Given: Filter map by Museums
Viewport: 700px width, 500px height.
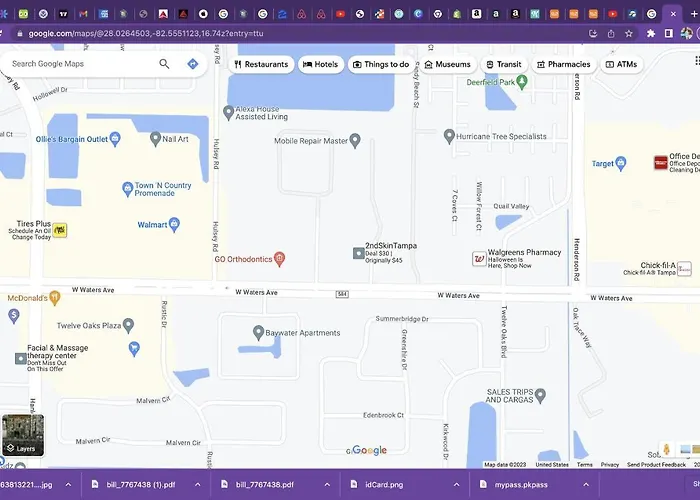Looking at the screenshot, I should (x=448, y=64).
